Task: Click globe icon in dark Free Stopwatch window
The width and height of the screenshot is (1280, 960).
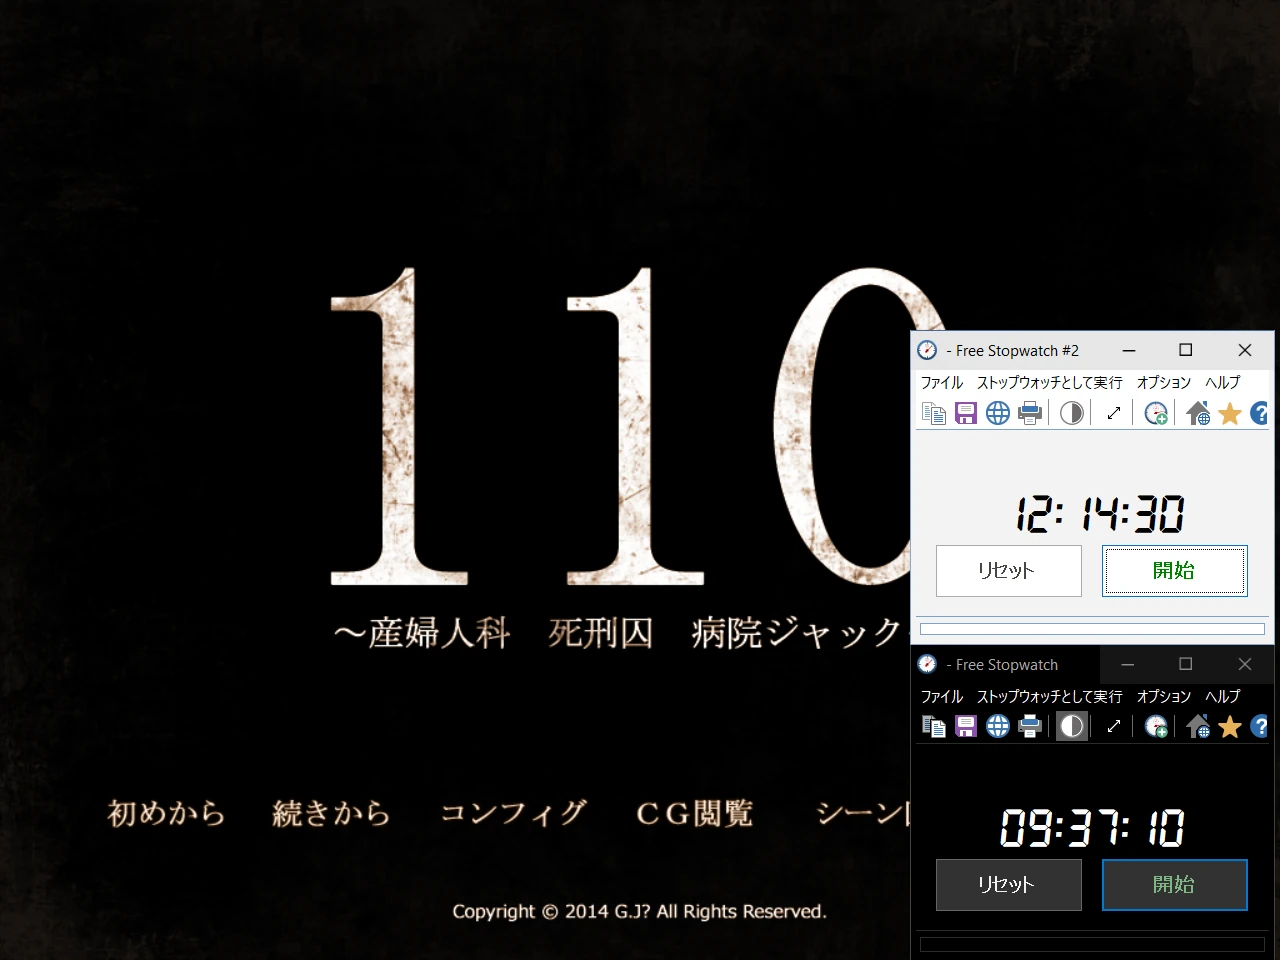Action: [x=998, y=727]
